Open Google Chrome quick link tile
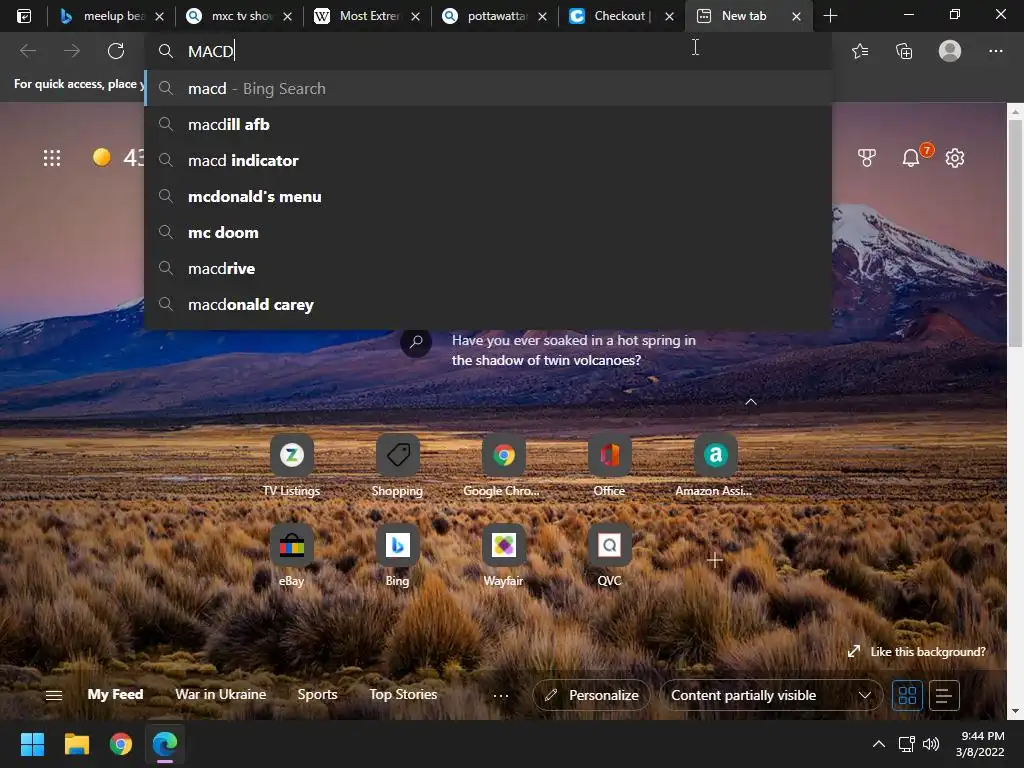The height and width of the screenshot is (768, 1024). point(503,465)
